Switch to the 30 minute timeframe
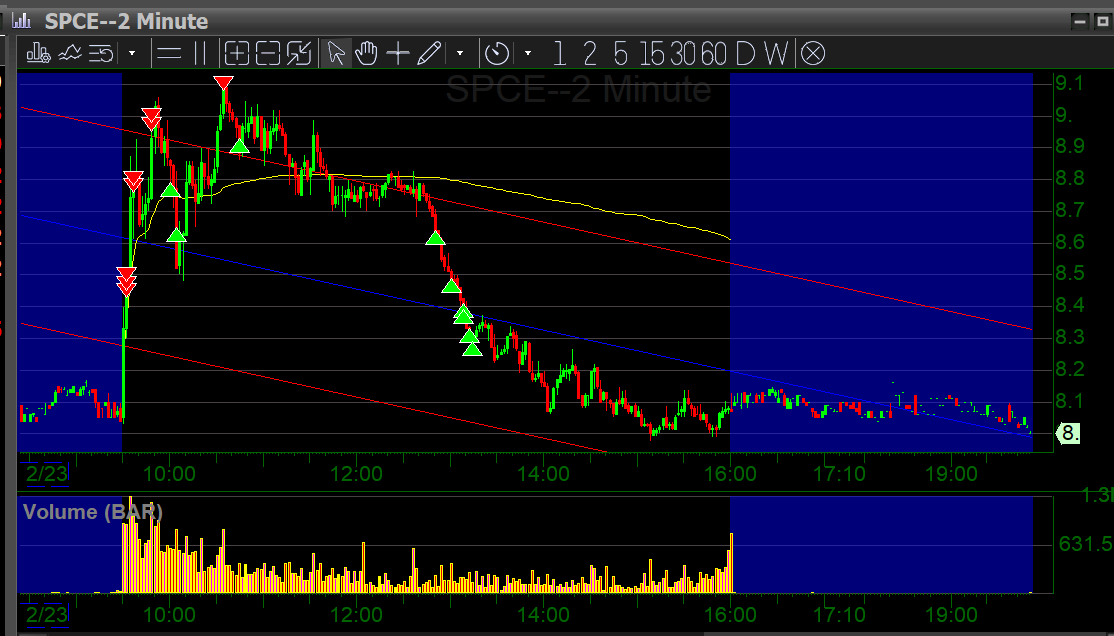This screenshot has height=636, width=1114. [x=683, y=53]
